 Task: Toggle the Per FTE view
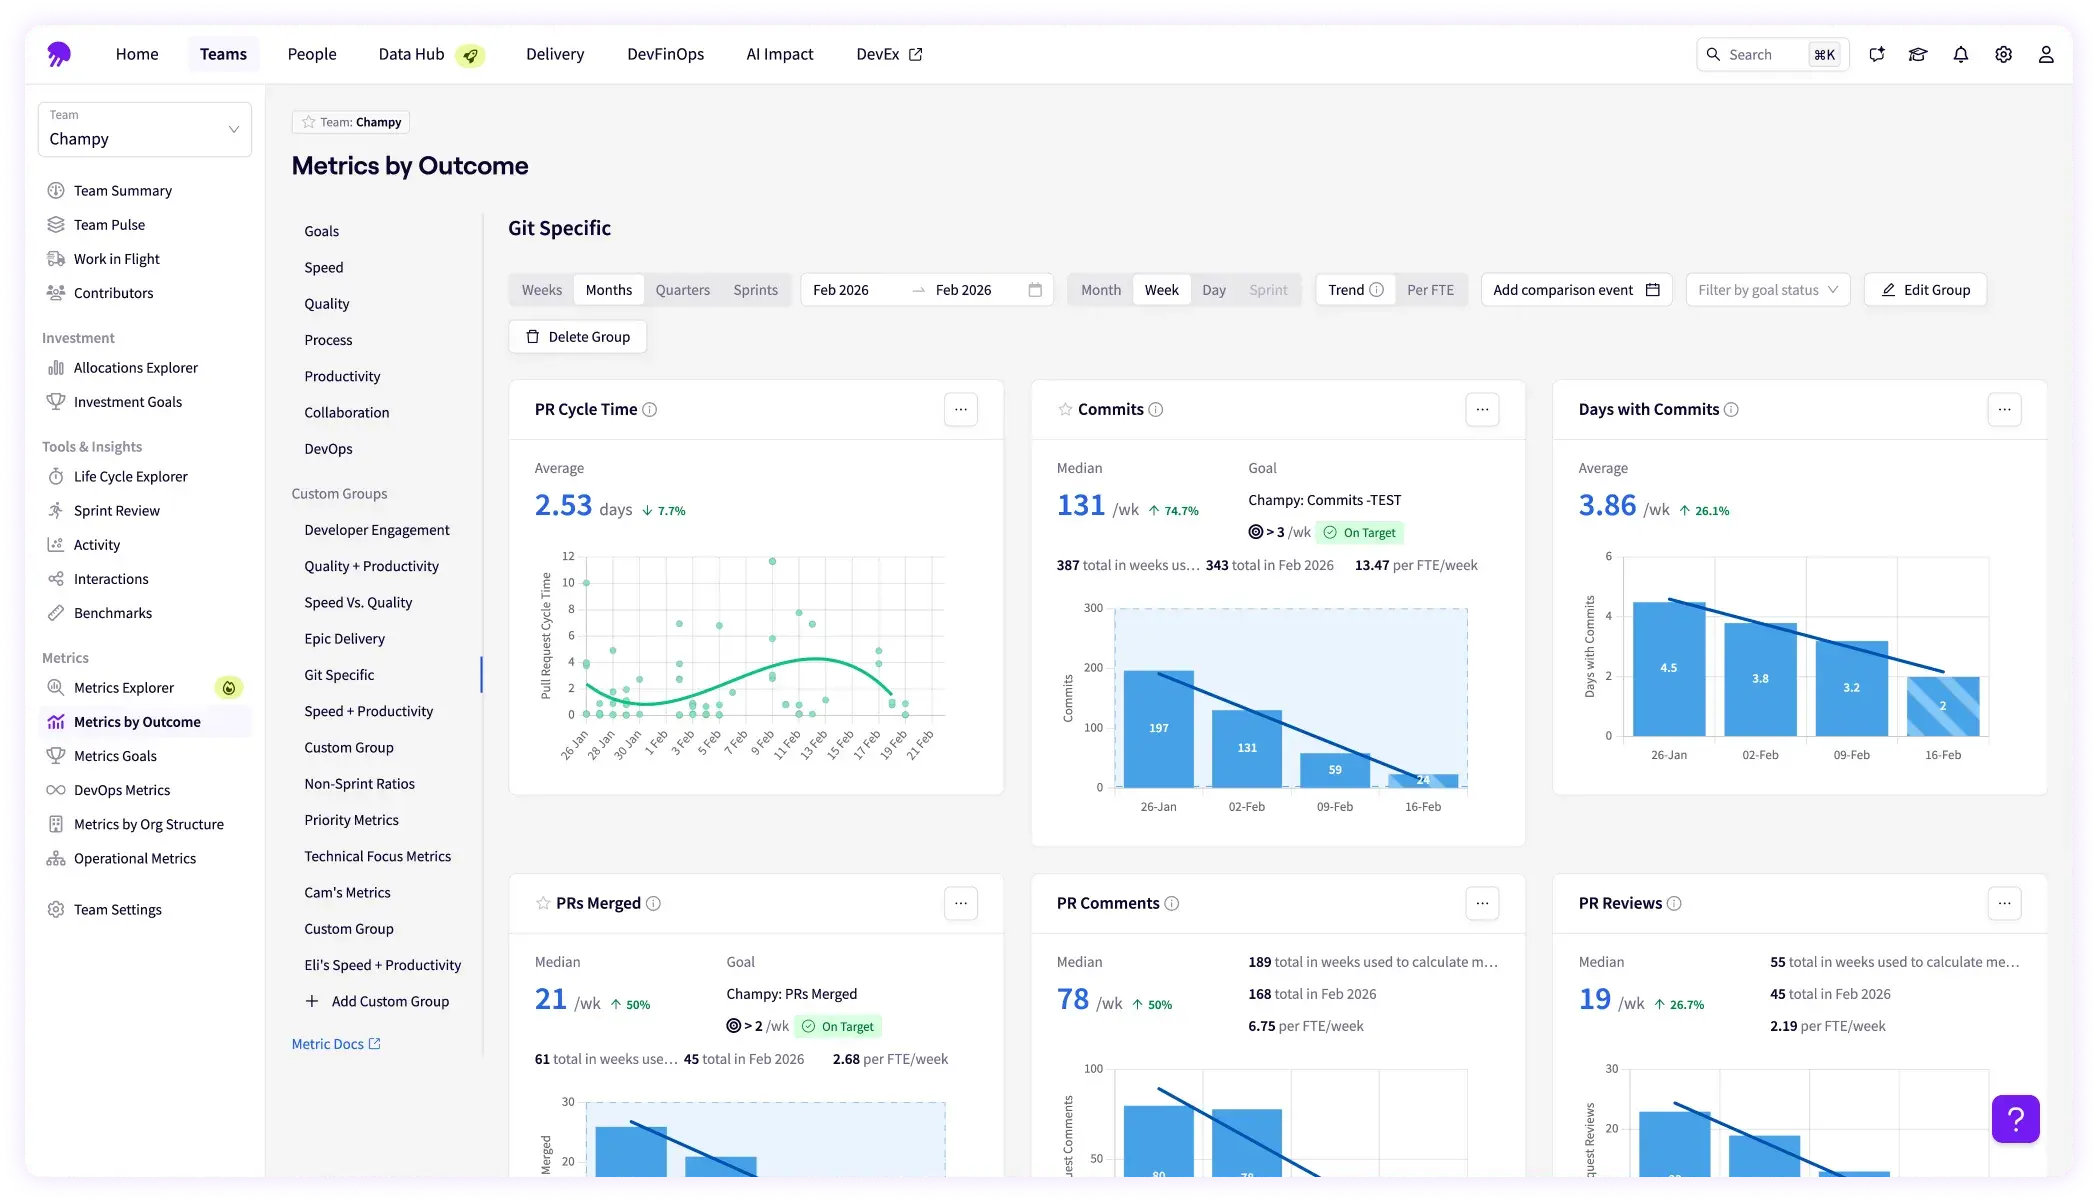[x=1430, y=290]
